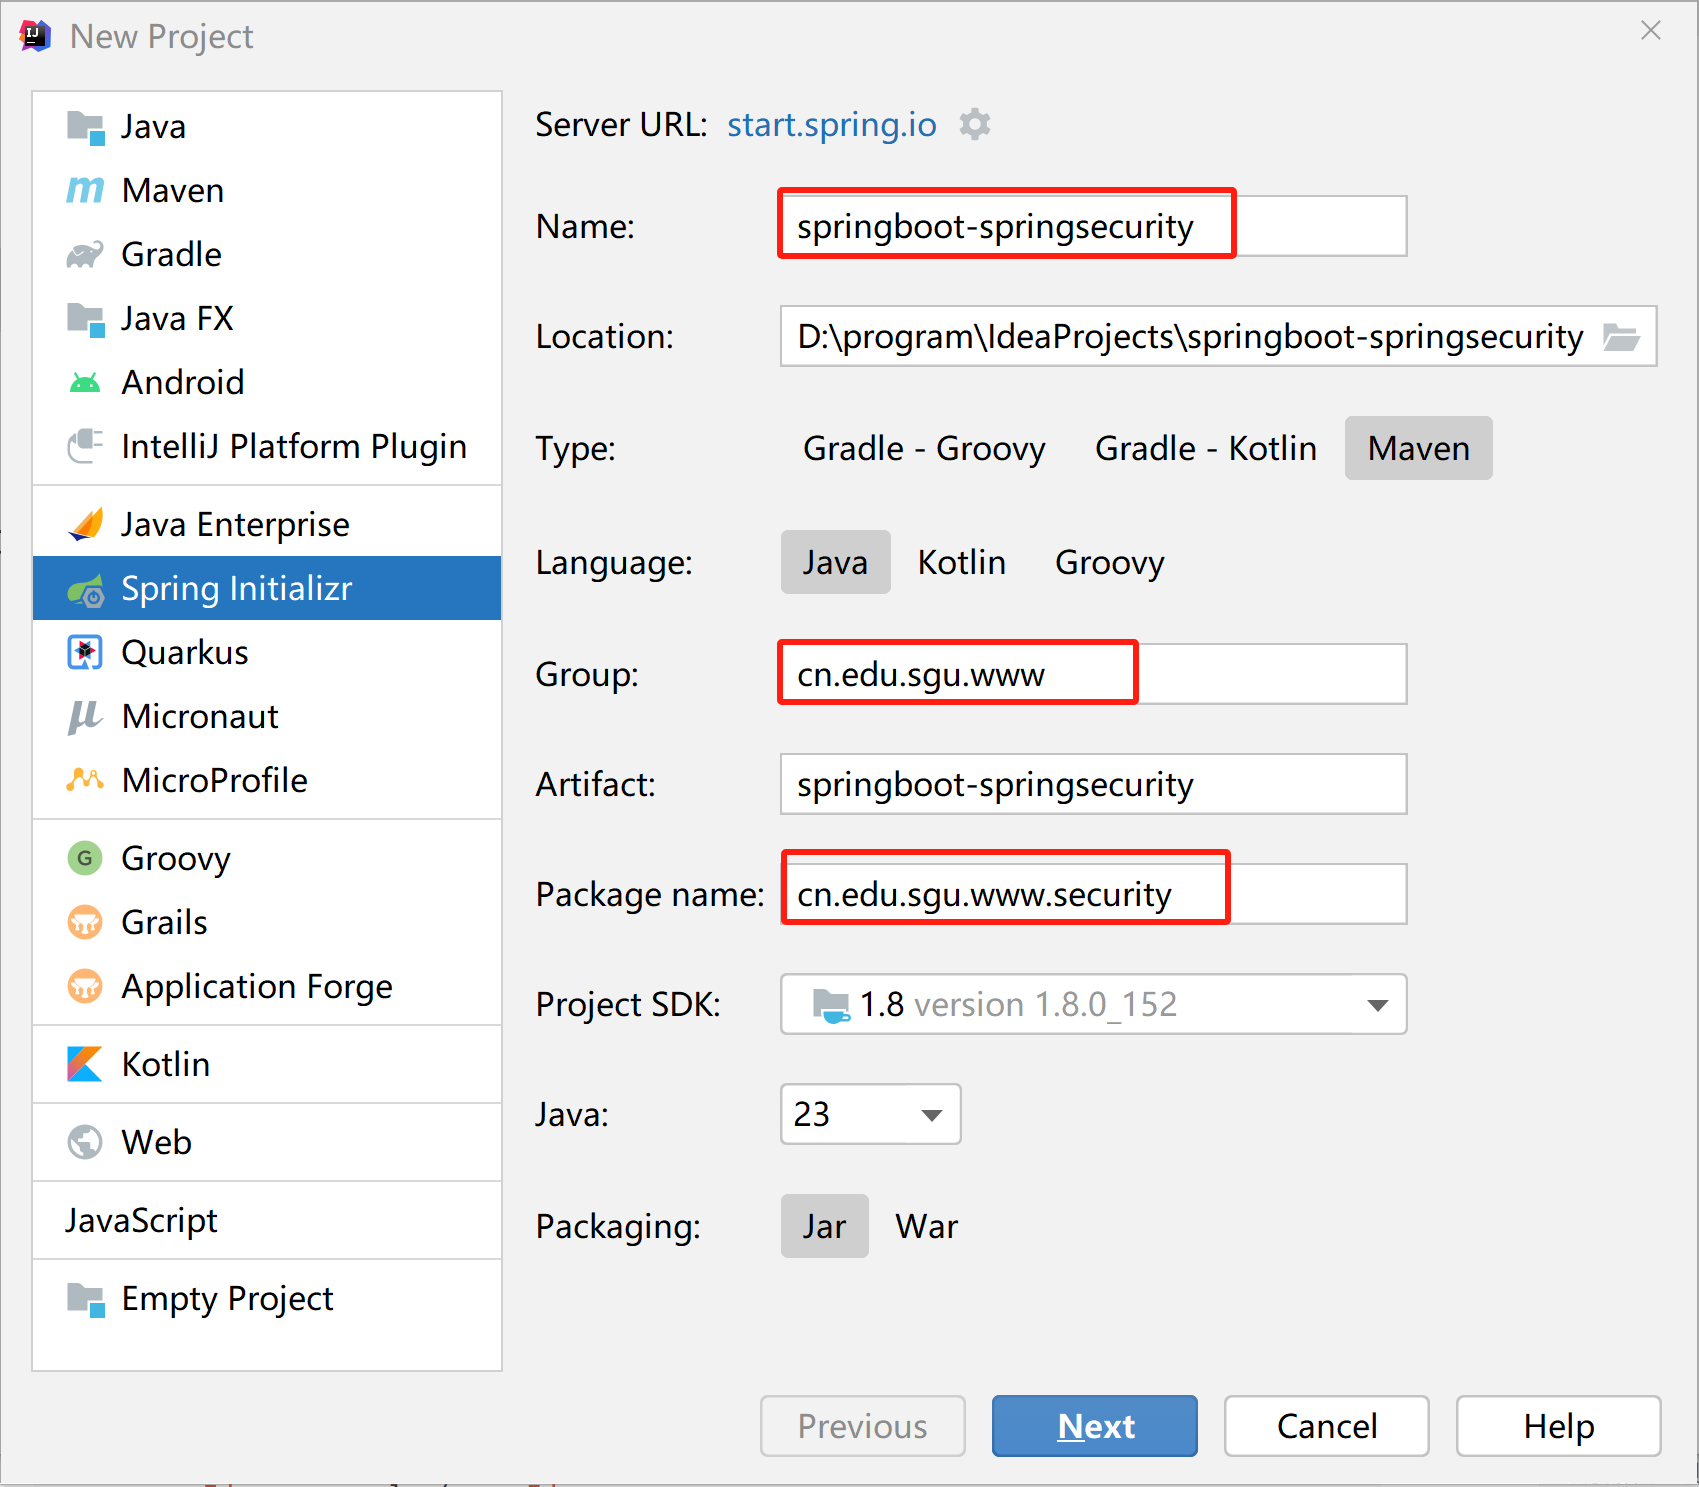
Task: Click the Quarkus icon
Action: tap(85, 652)
